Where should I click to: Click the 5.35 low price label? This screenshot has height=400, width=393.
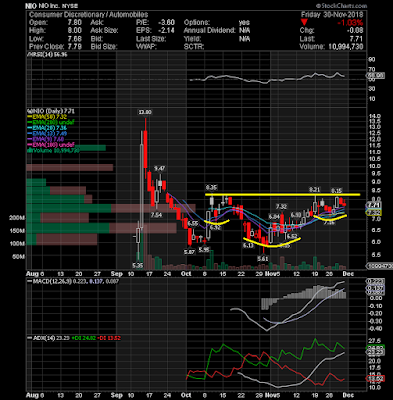[x=138, y=266]
